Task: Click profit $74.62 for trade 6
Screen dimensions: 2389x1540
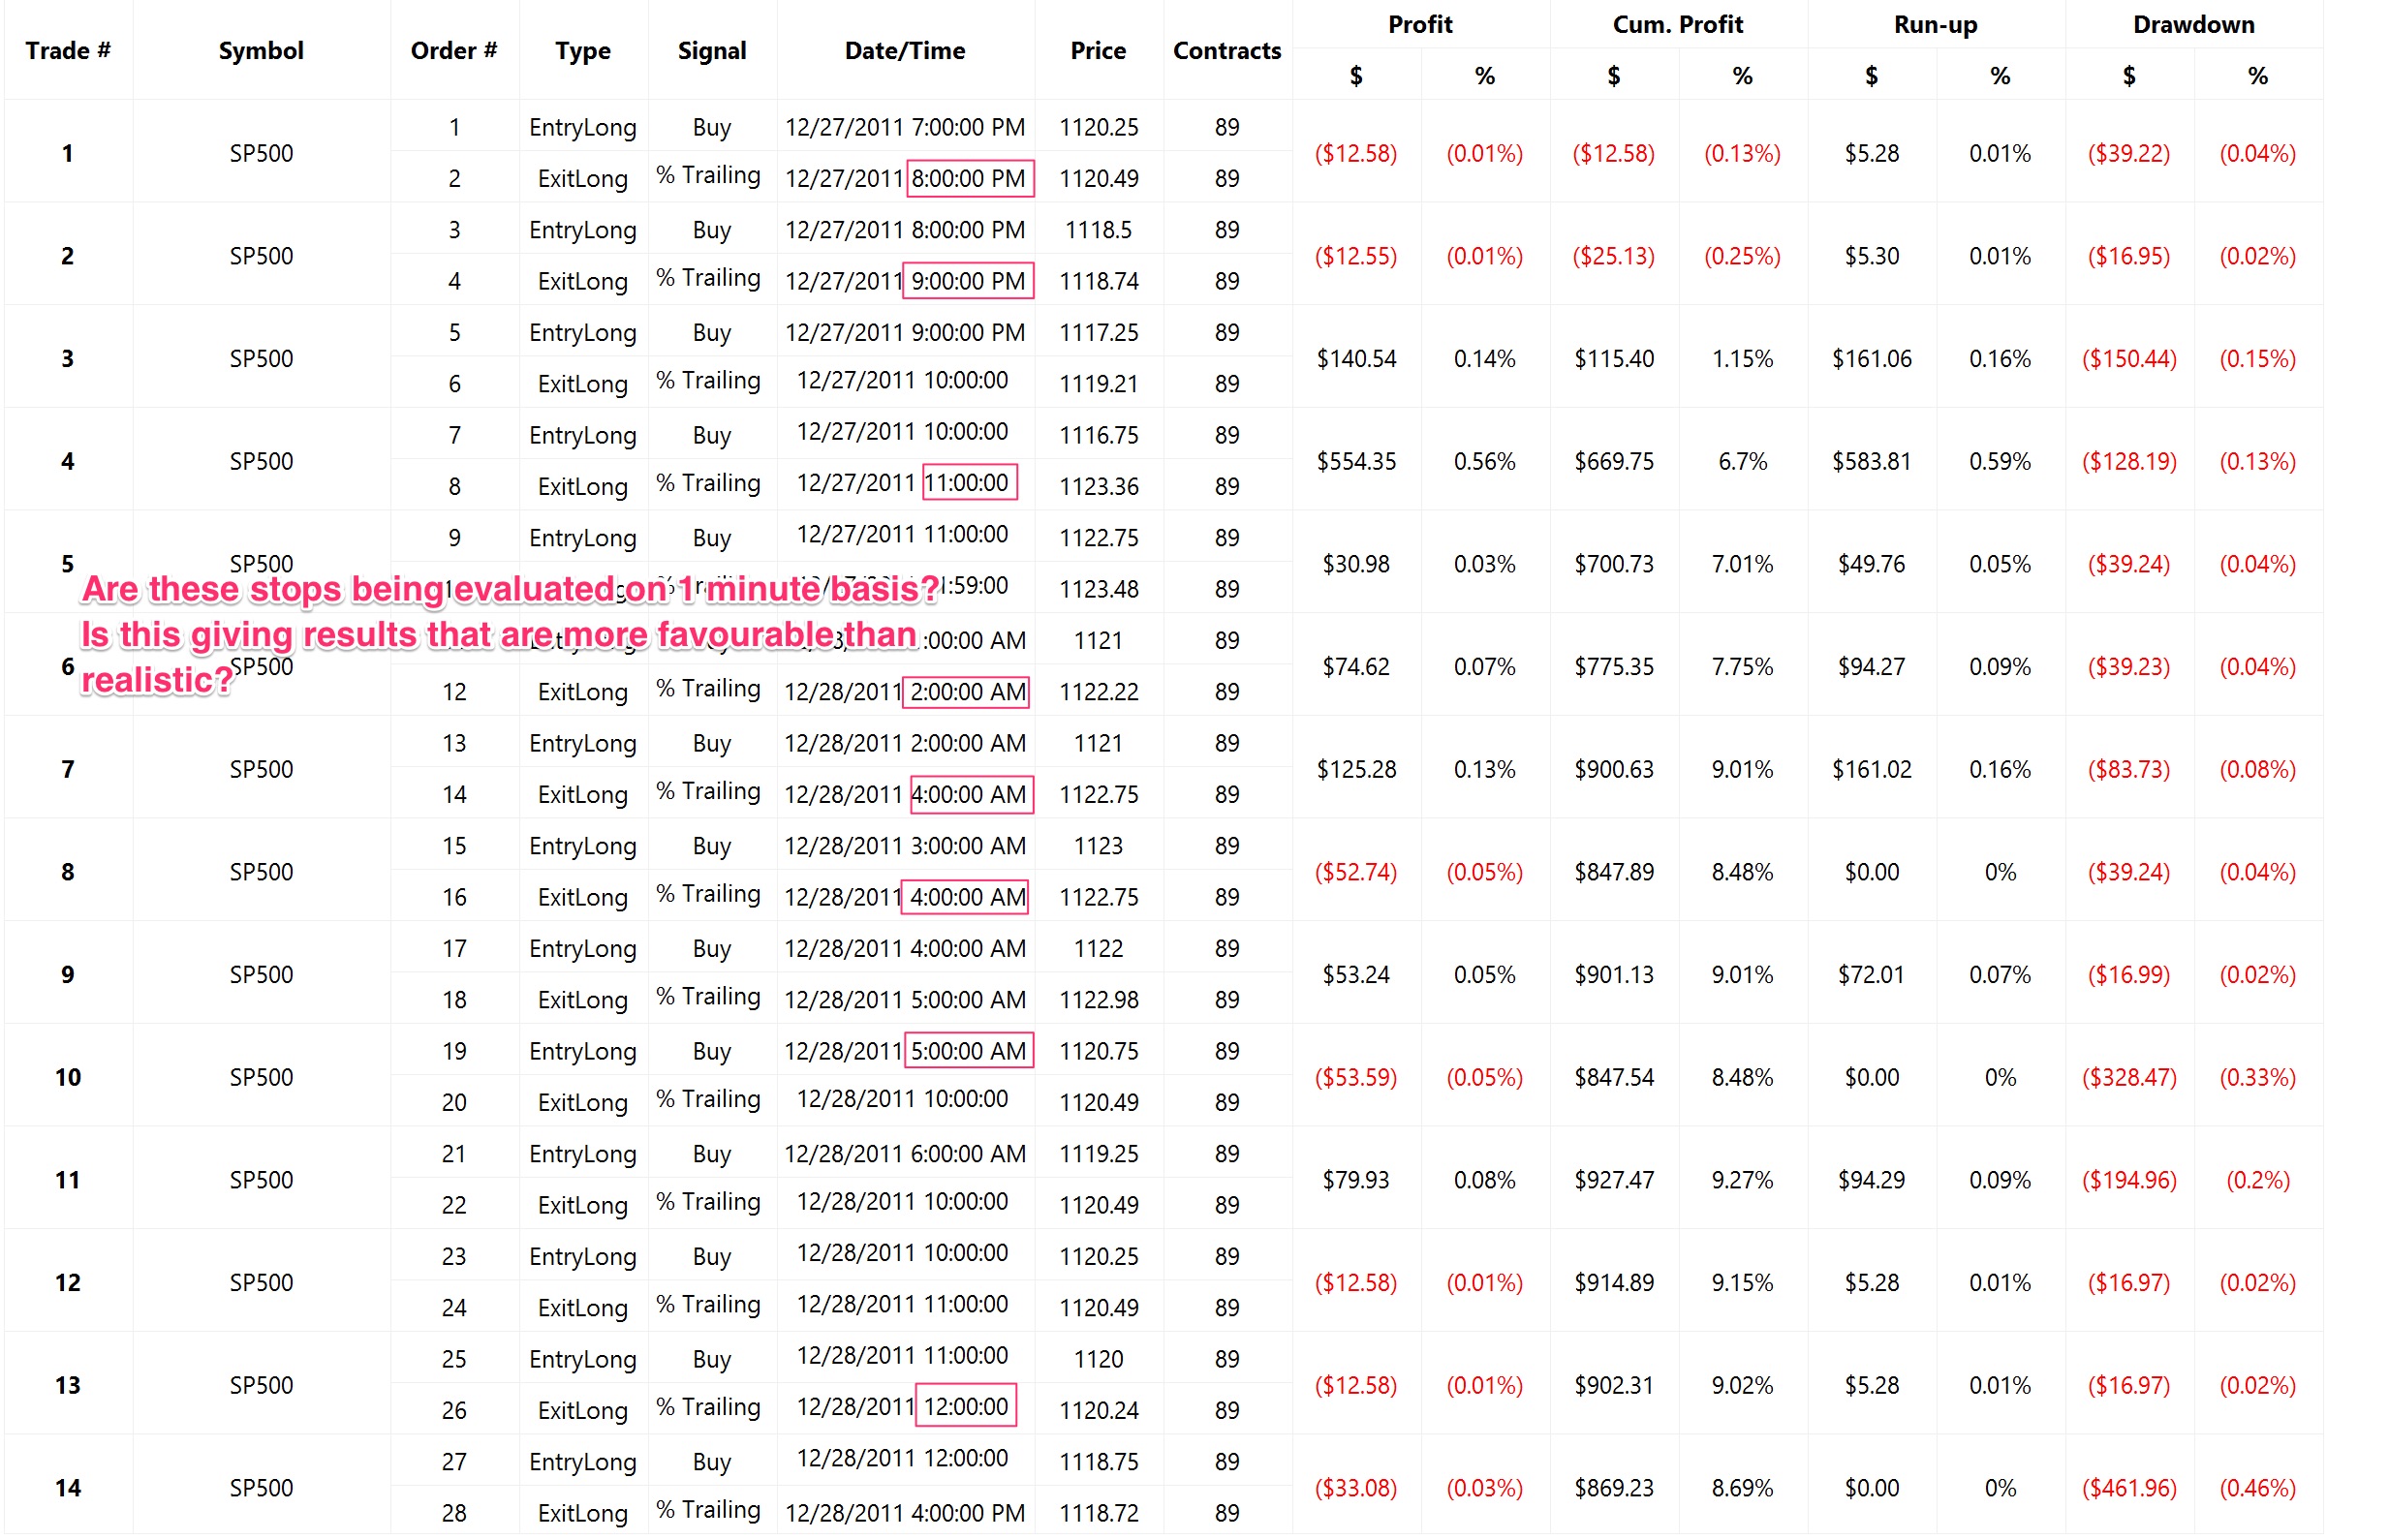Action: [x=1357, y=668]
